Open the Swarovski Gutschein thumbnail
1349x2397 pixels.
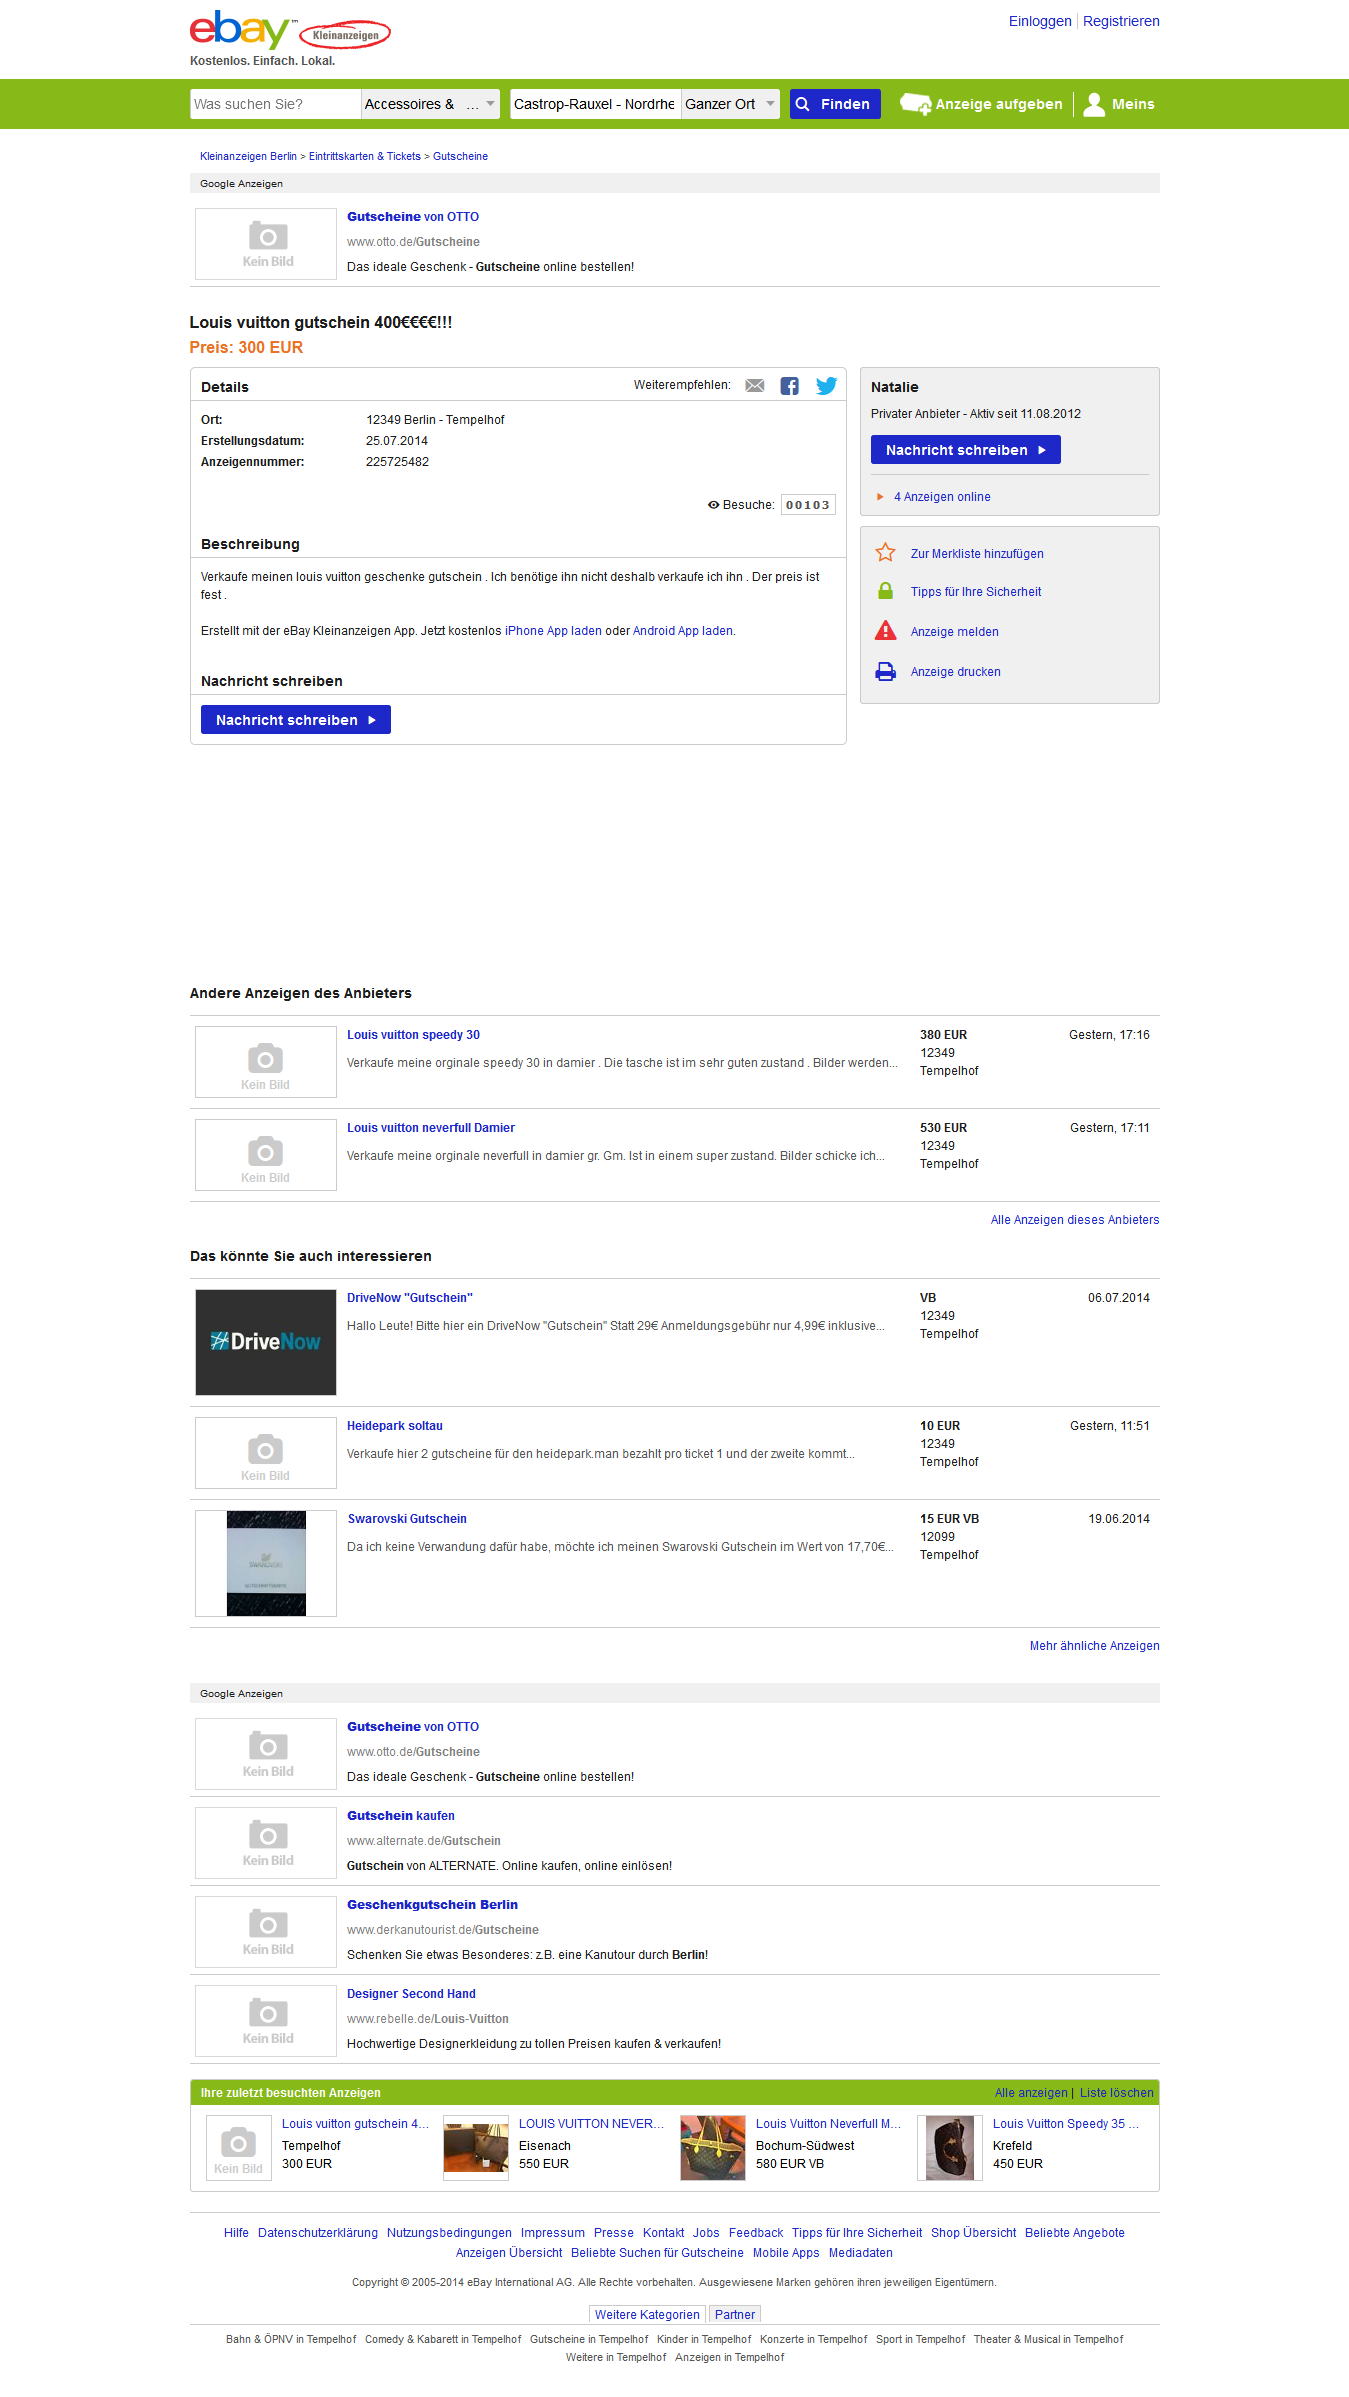pyautogui.click(x=266, y=1563)
